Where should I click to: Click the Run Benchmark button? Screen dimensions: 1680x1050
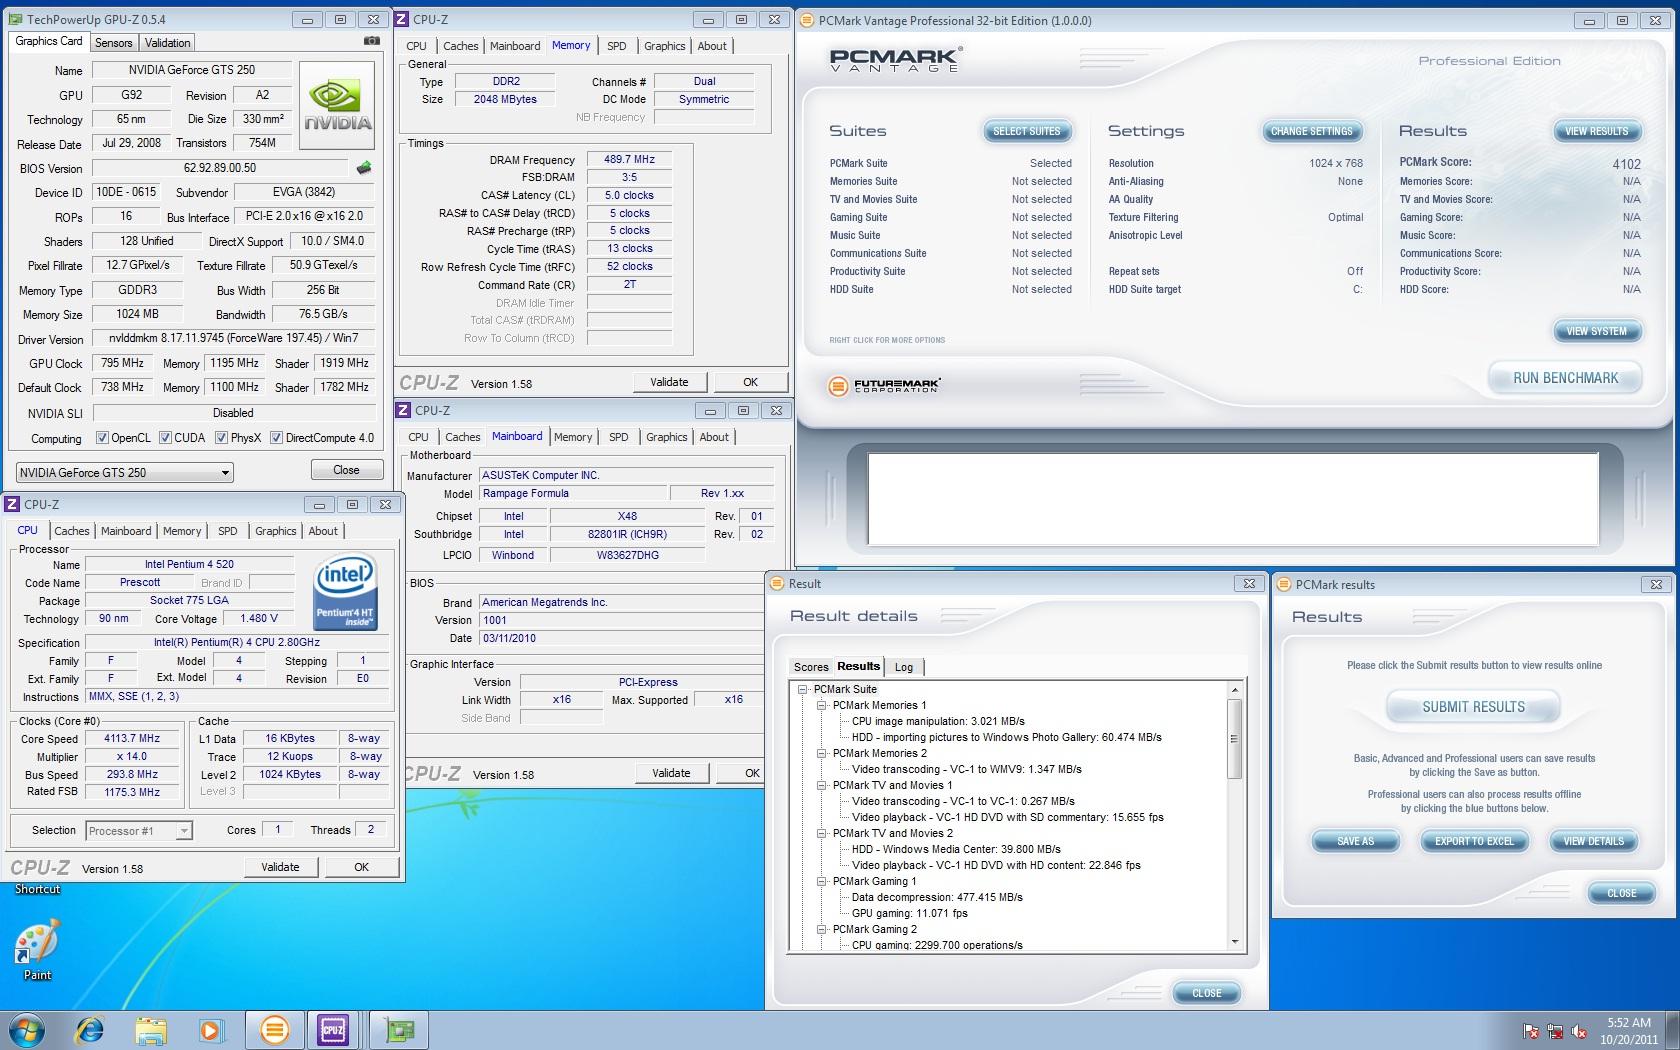1565,378
